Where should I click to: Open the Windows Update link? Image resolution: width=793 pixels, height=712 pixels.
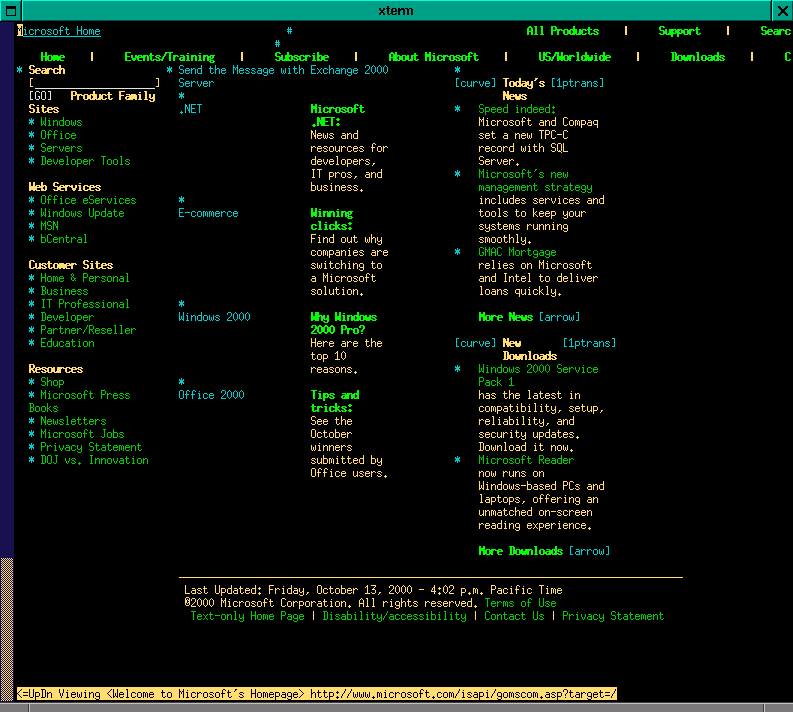click(82, 214)
